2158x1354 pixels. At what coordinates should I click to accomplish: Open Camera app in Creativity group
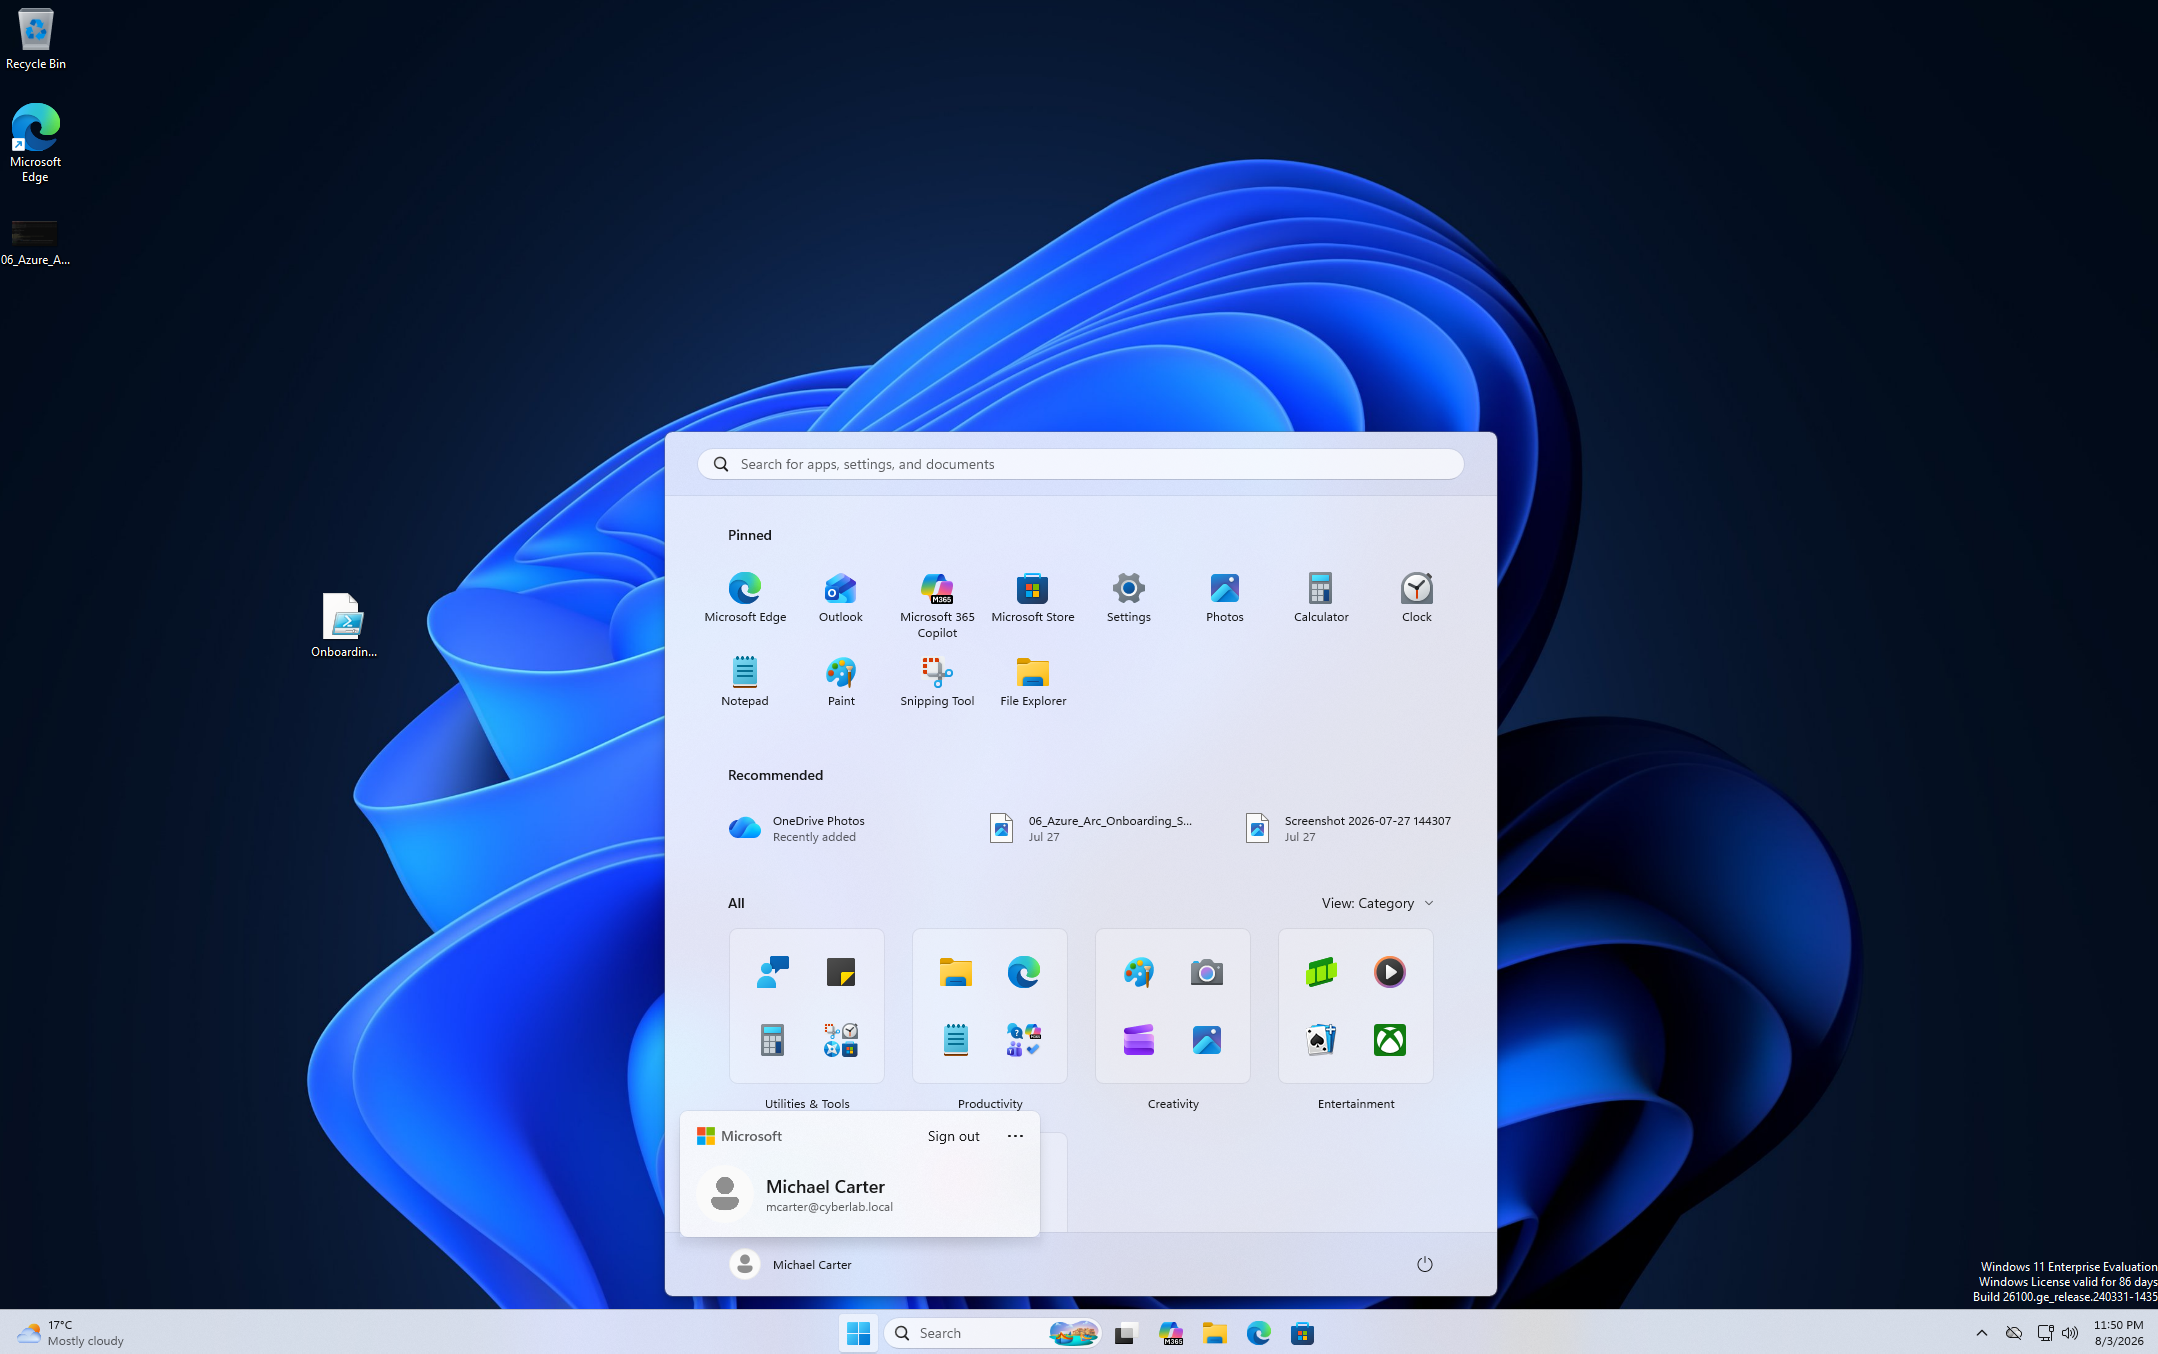click(x=1206, y=972)
